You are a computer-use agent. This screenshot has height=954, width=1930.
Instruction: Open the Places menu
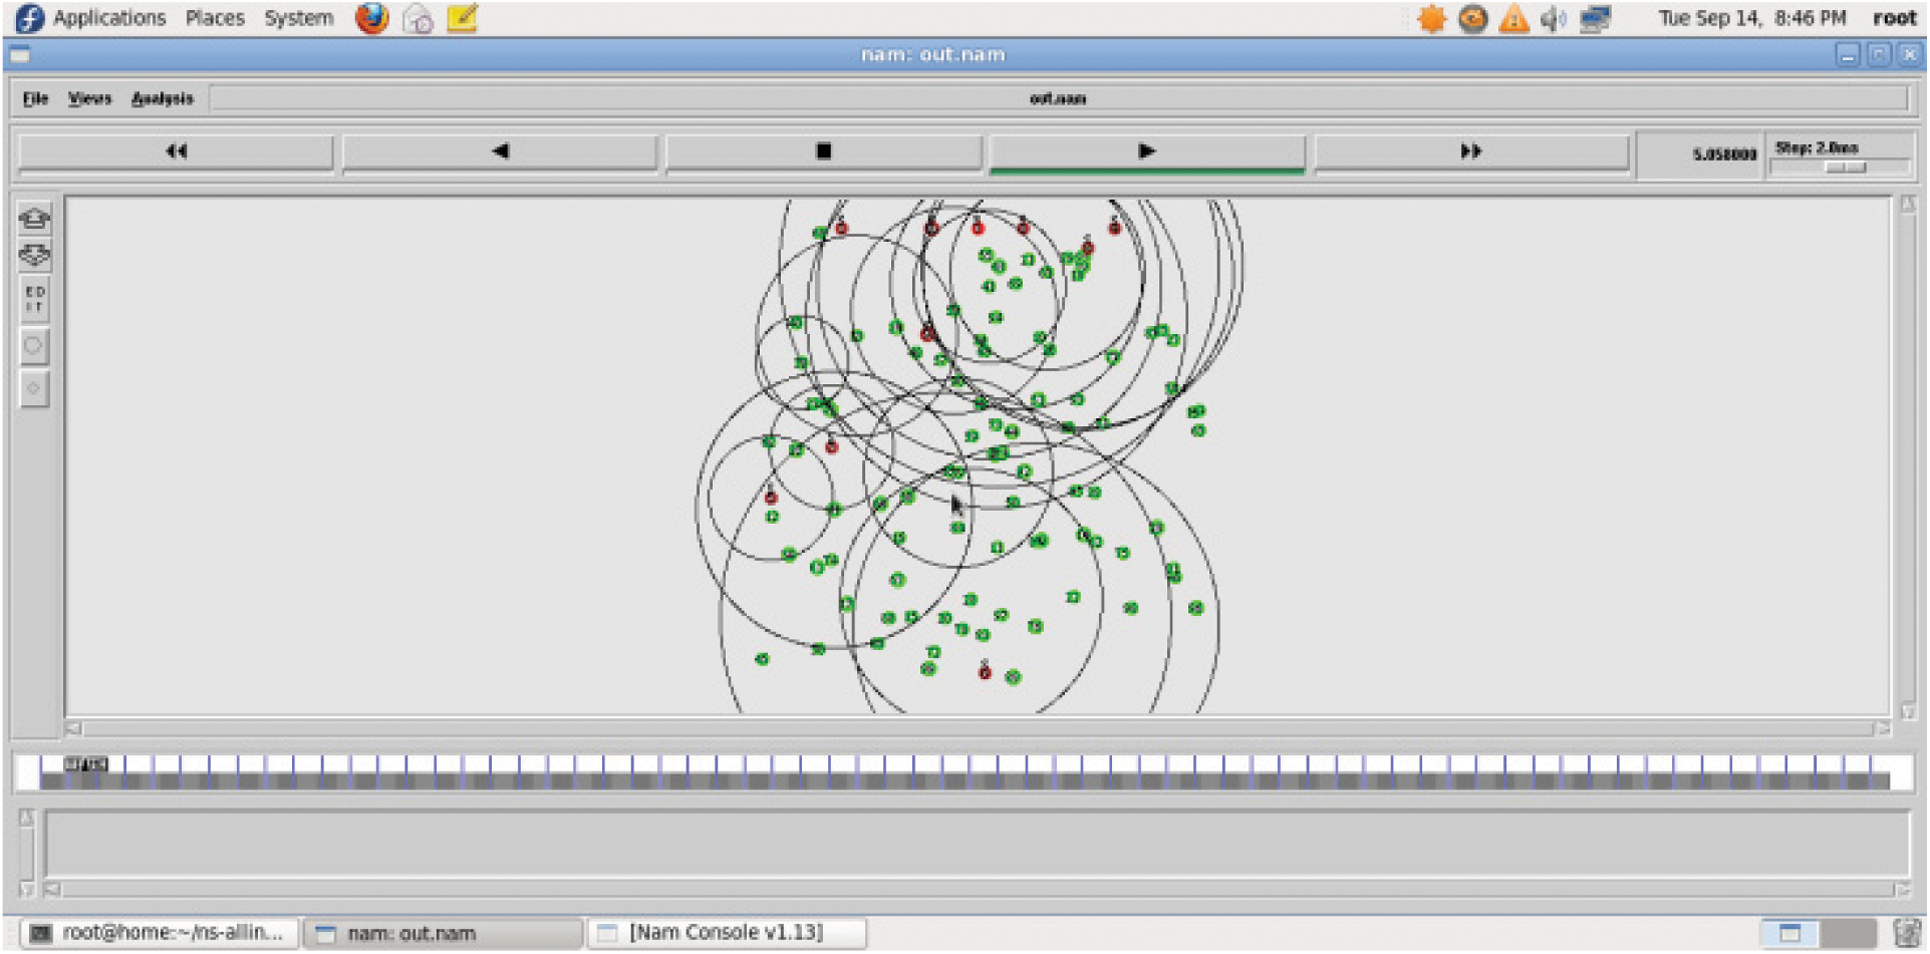214,18
